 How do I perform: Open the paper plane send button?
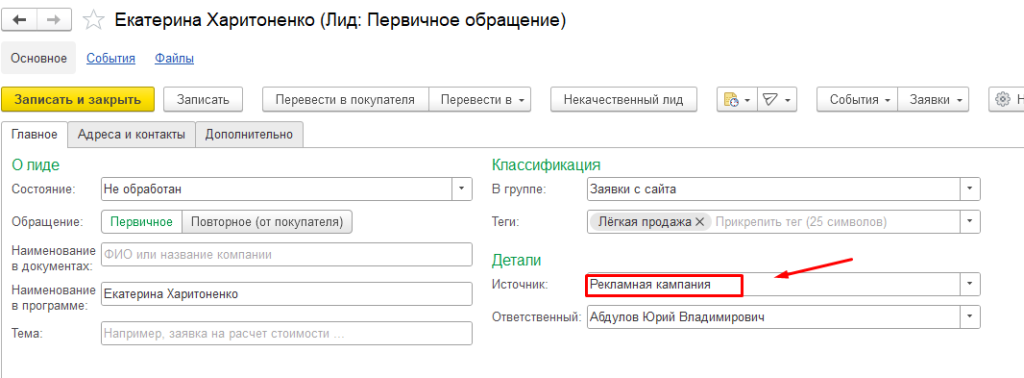coord(777,100)
